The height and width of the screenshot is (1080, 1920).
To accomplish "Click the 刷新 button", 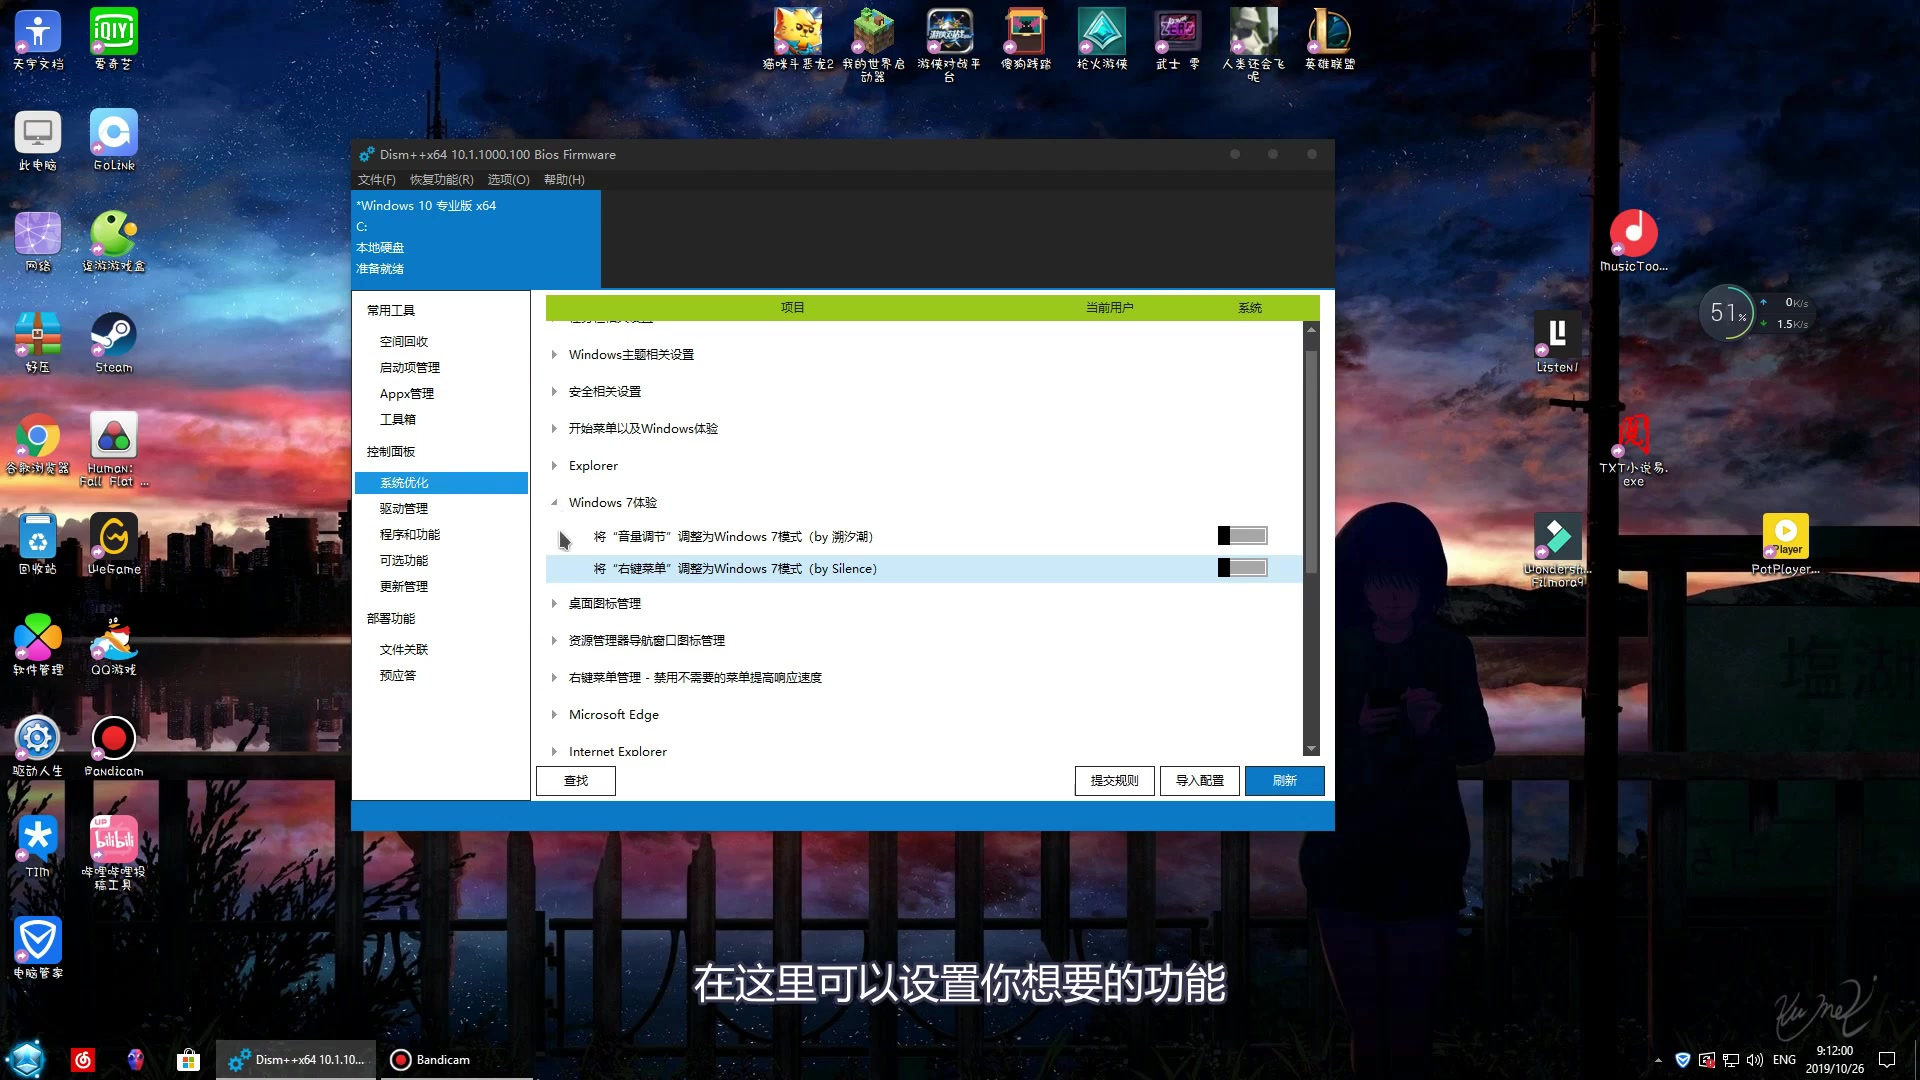I will [1285, 781].
